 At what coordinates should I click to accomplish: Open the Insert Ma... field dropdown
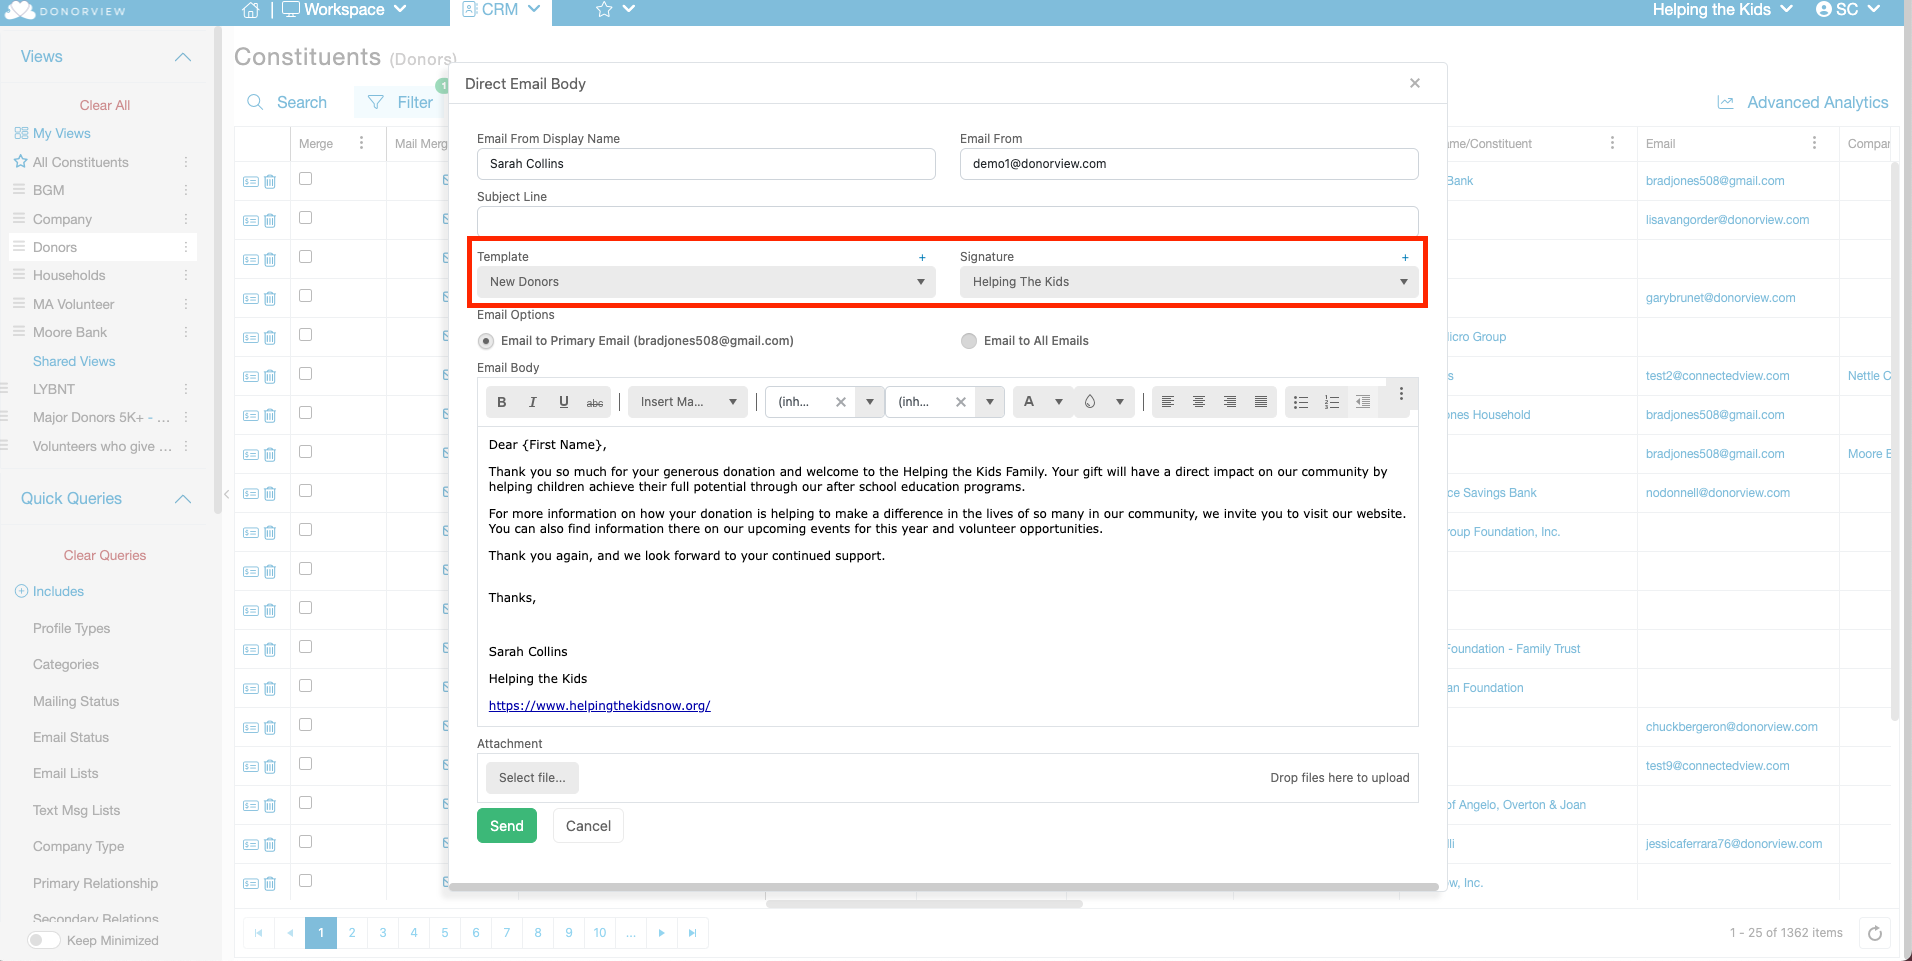tap(688, 402)
